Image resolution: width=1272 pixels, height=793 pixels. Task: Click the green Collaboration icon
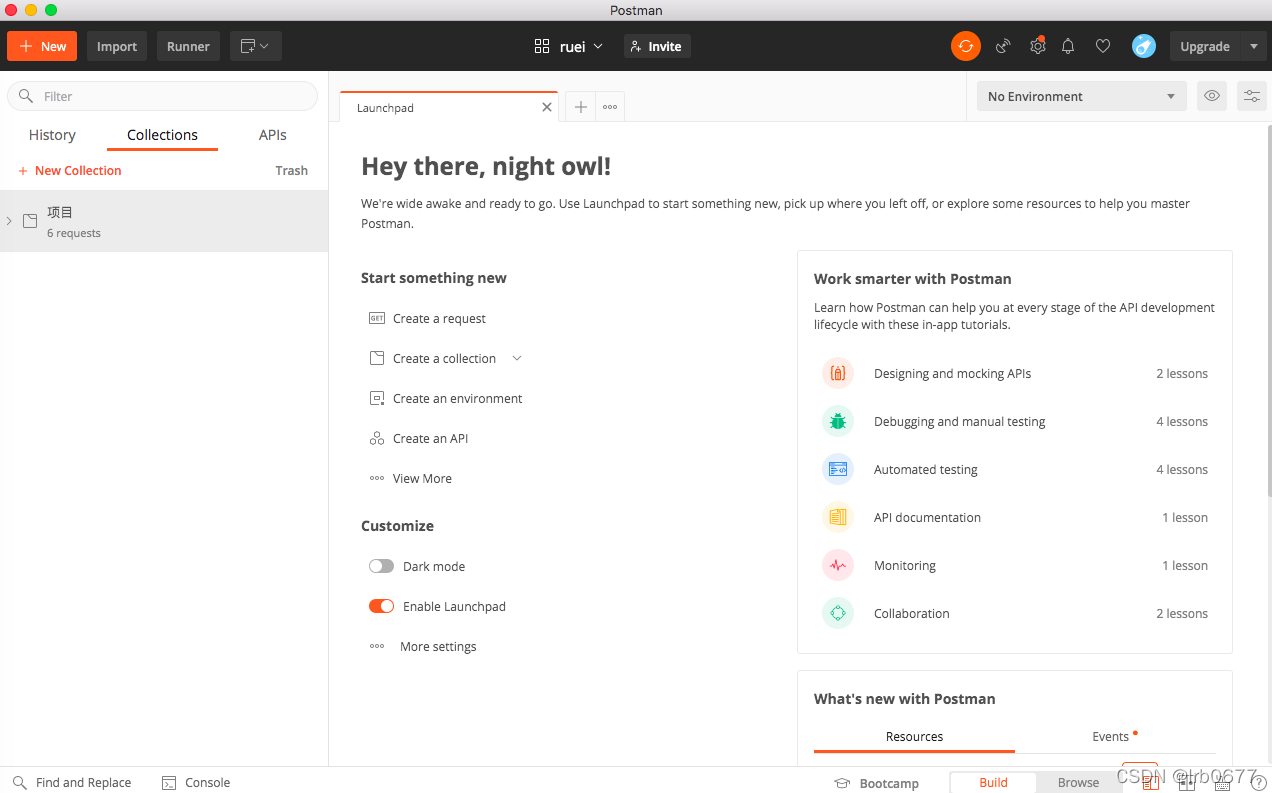[x=838, y=613]
